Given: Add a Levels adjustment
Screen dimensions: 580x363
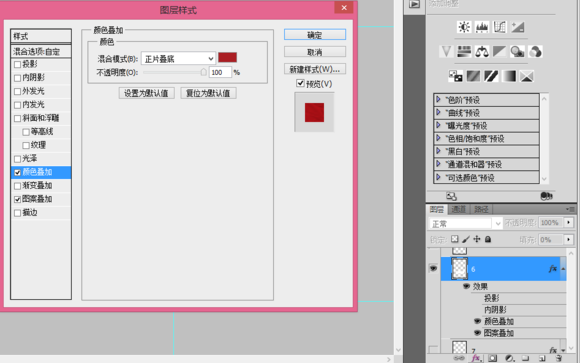Looking at the screenshot, I should (482, 27).
